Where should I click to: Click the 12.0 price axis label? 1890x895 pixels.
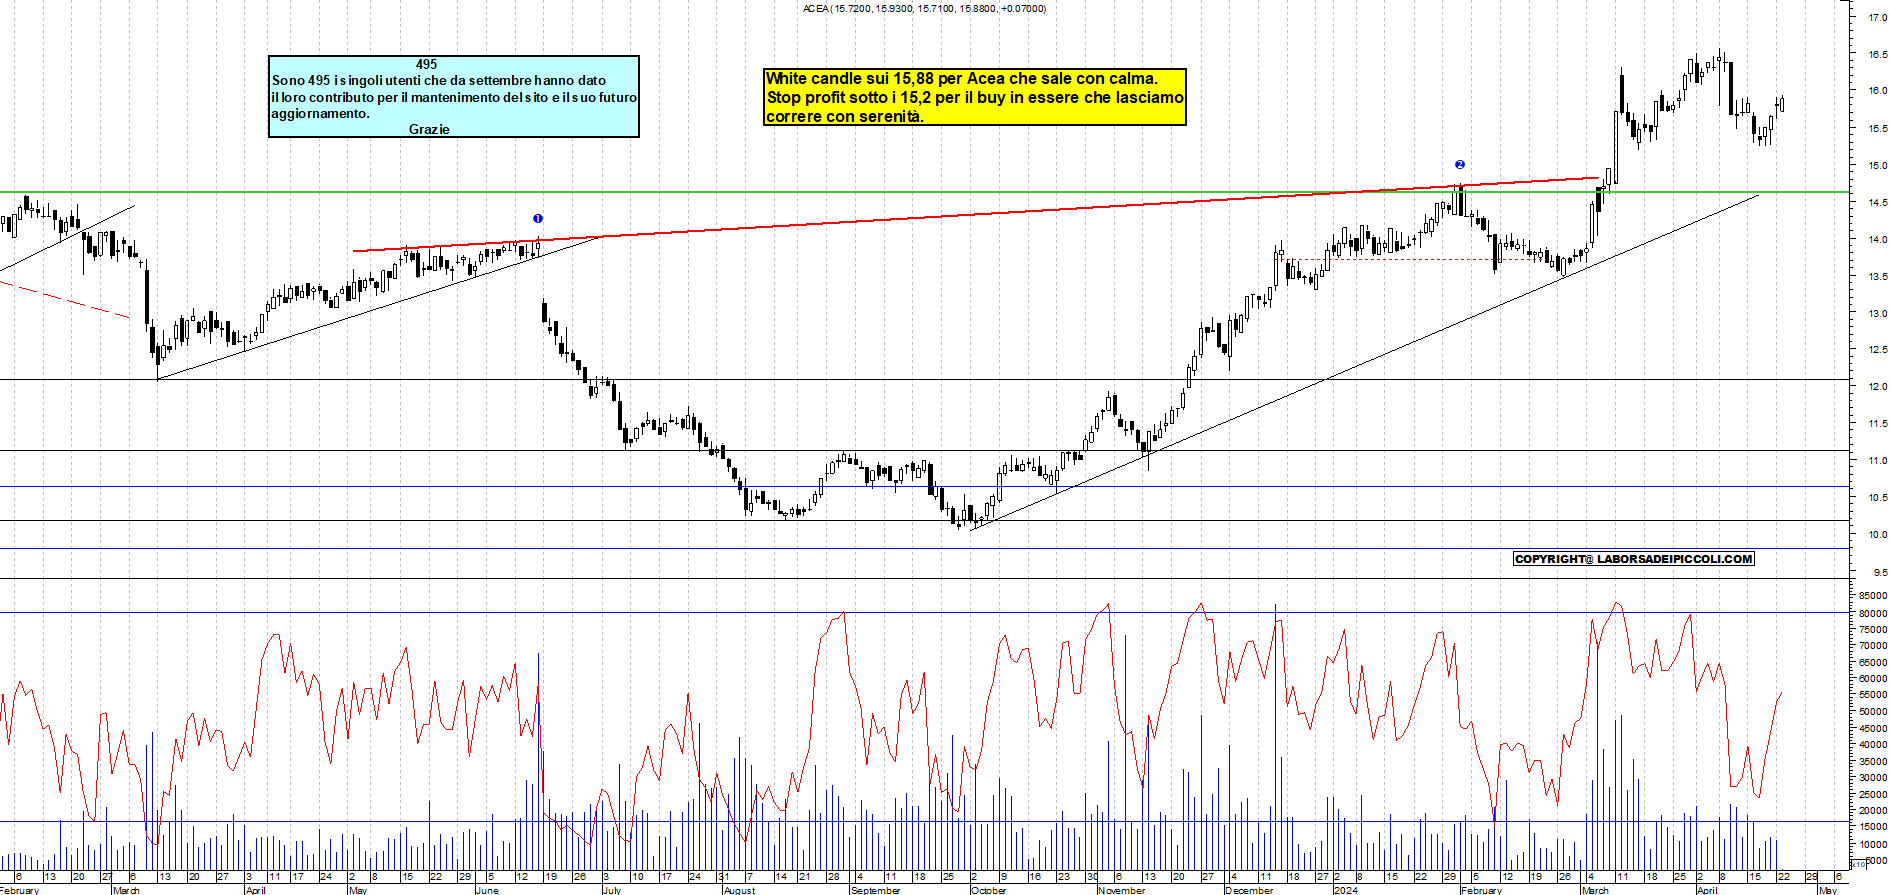[x=1878, y=387]
